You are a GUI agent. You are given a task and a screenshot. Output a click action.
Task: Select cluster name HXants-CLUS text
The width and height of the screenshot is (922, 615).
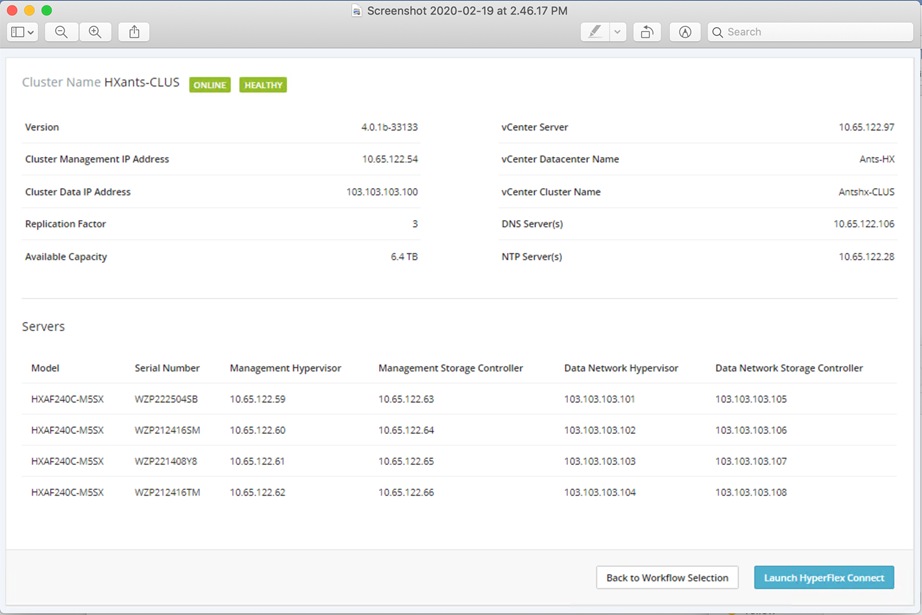coord(142,82)
